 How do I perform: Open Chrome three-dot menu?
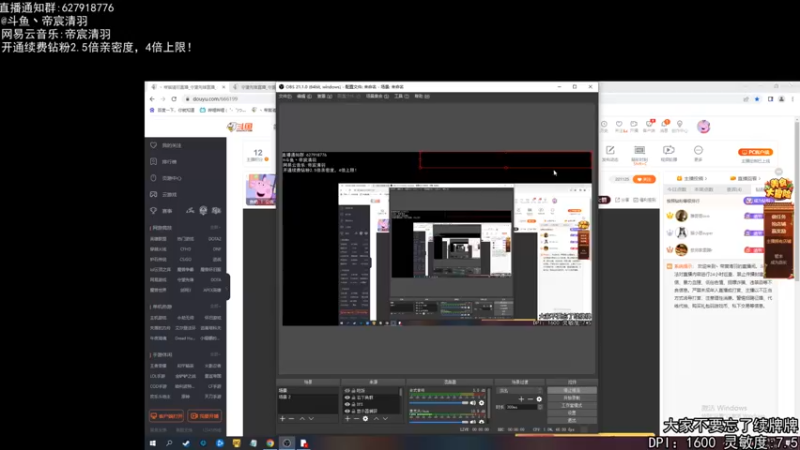(792, 99)
